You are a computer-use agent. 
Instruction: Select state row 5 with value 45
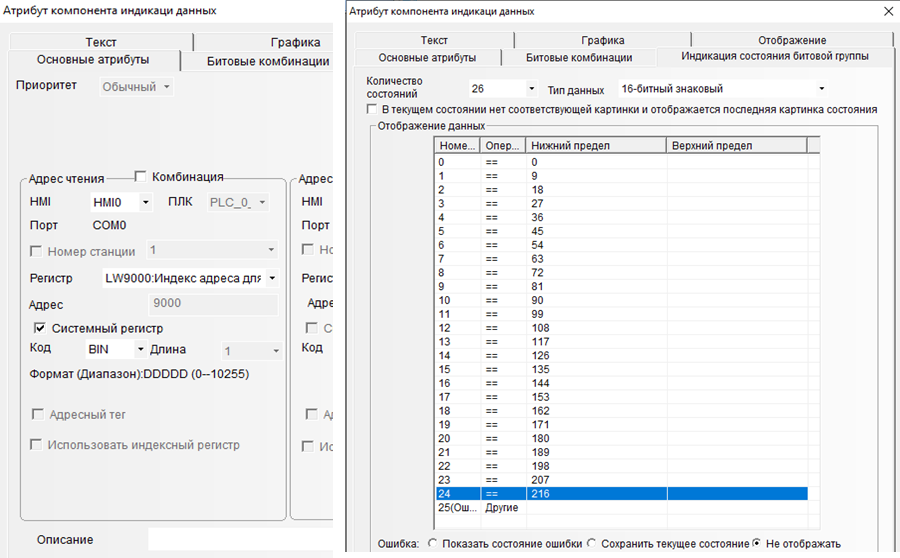pyautogui.click(x=622, y=231)
